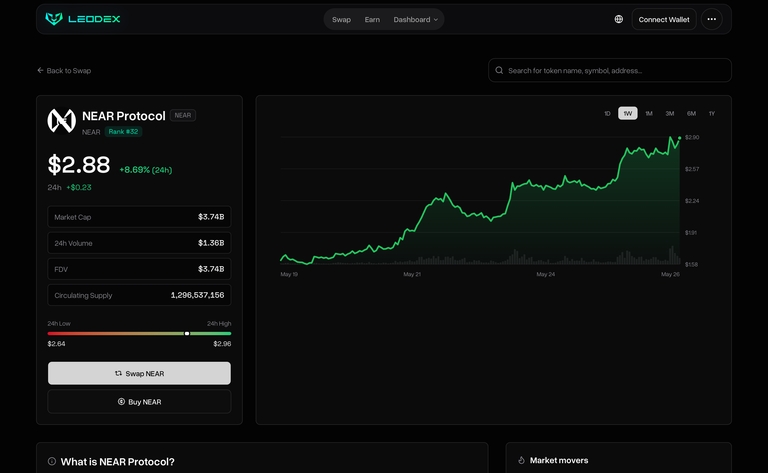Click the 24h Volume $1.36B row
This screenshot has height=473, width=768.
pos(139,243)
